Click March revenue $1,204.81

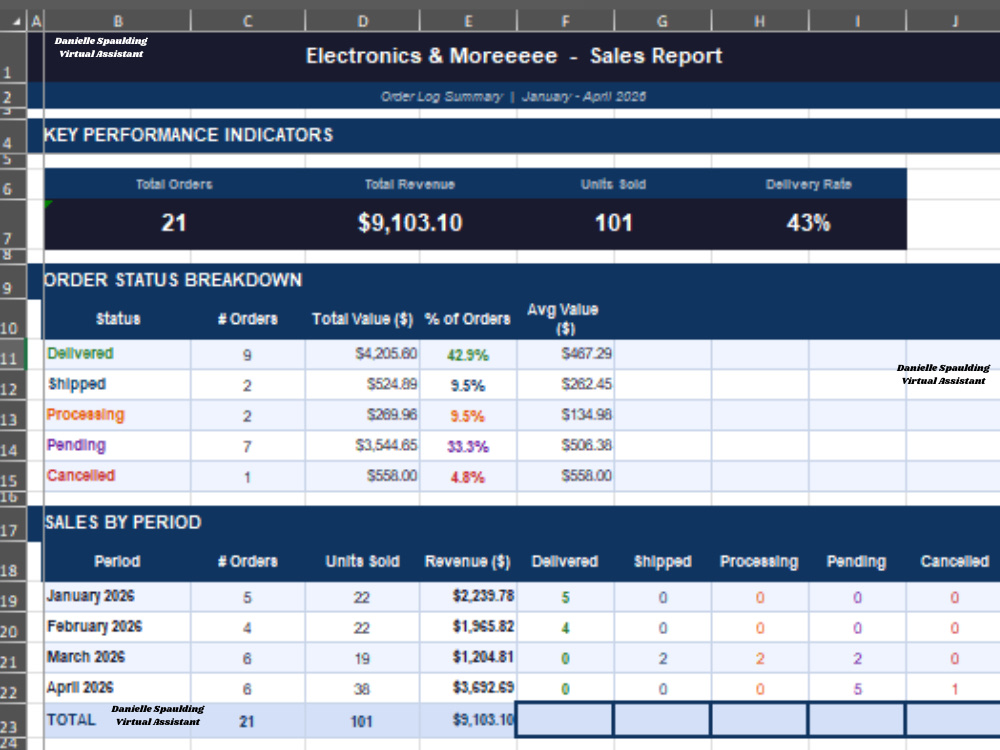click(483, 658)
